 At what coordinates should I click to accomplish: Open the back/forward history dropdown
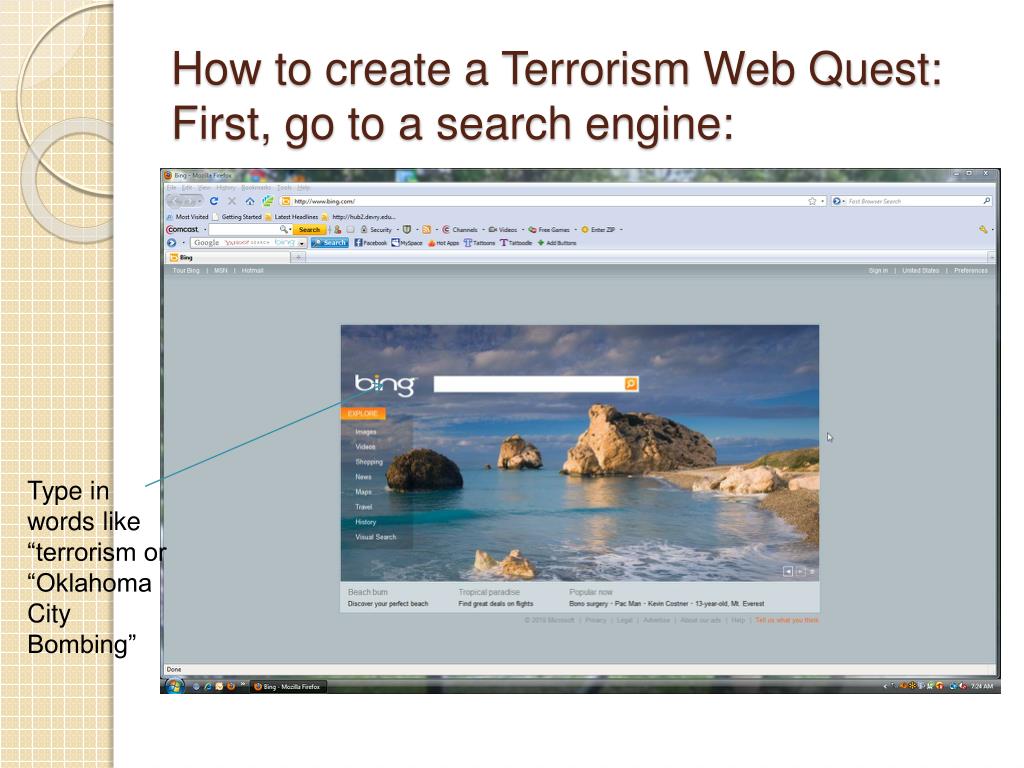[x=200, y=201]
